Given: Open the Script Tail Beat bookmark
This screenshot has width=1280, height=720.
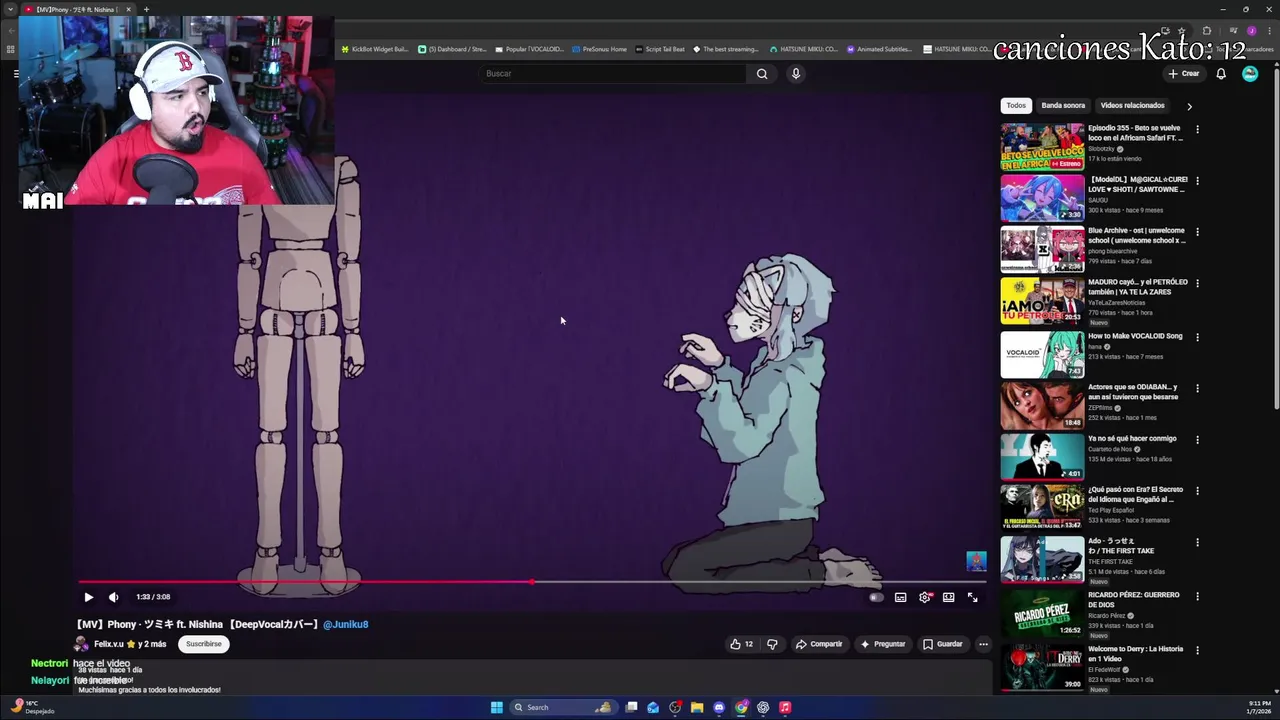Looking at the screenshot, I should [x=660, y=49].
